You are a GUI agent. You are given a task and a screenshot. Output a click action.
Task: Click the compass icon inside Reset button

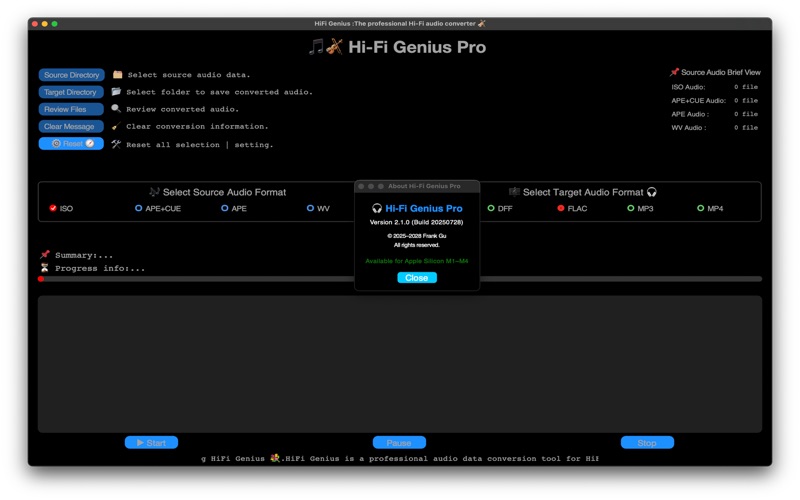tap(90, 144)
